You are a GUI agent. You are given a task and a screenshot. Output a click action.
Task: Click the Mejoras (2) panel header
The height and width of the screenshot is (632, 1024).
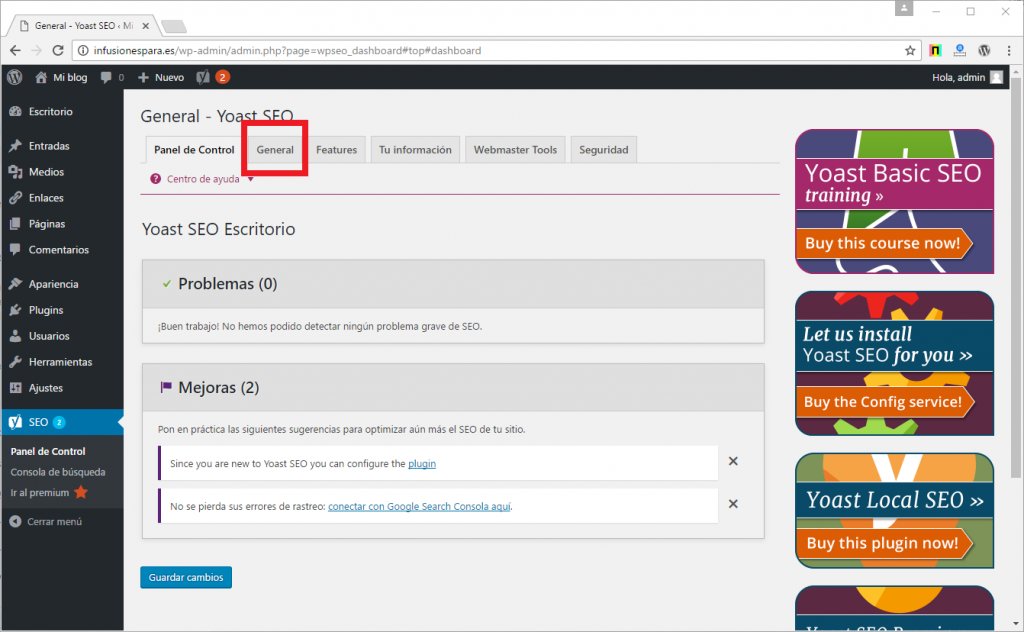pyautogui.click(x=453, y=388)
